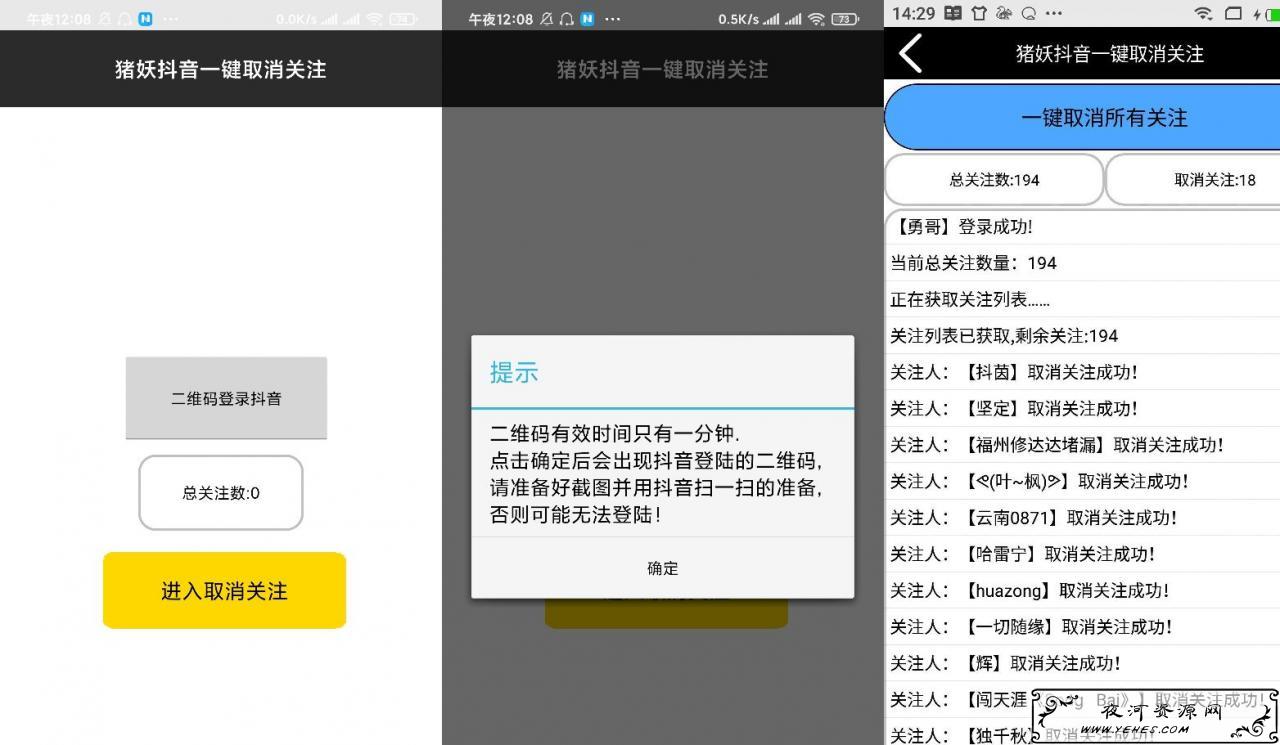The height and width of the screenshot is (745, 1280).
Task: Tap the battery 73 indicator in the middle status bar
Action: 845,18
